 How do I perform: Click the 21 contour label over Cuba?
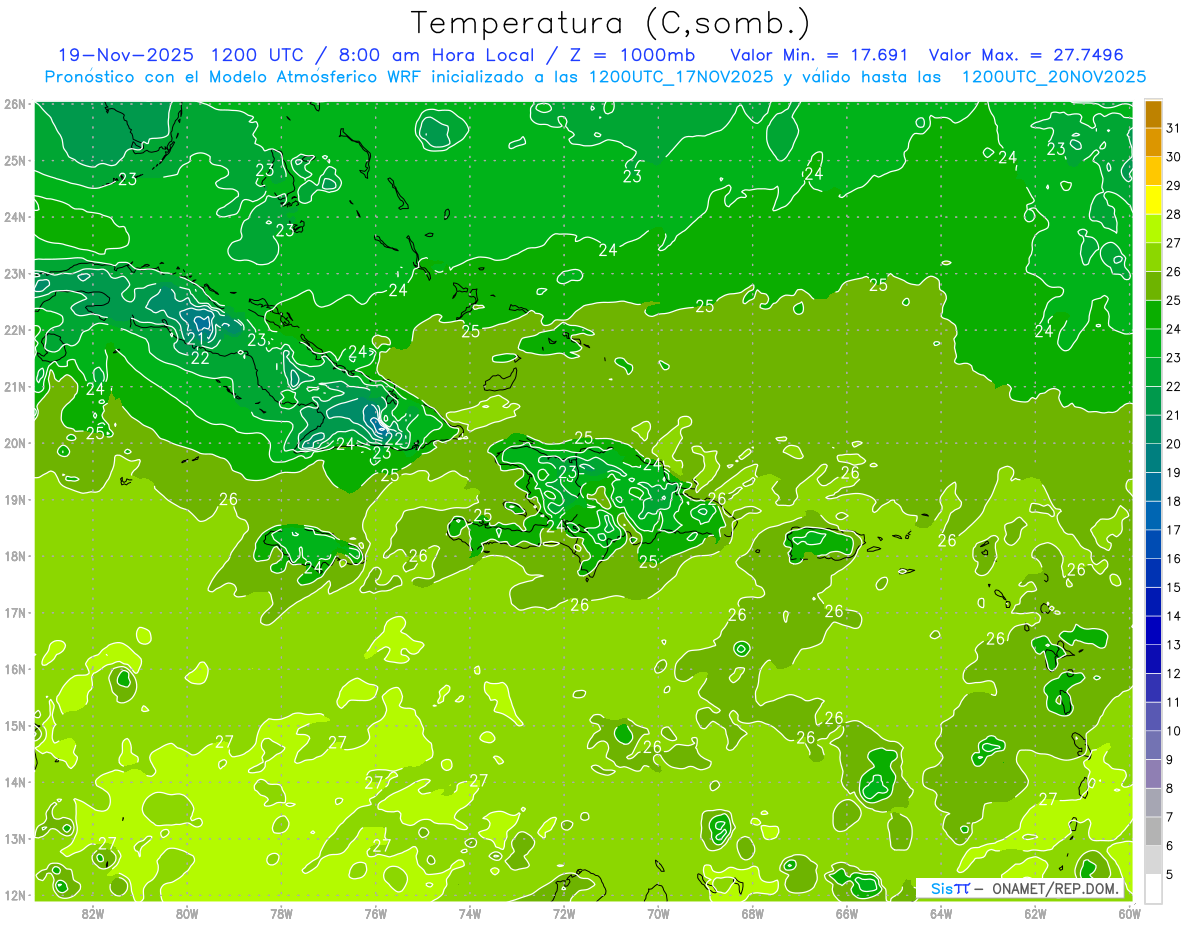click(x=196, y=339)
